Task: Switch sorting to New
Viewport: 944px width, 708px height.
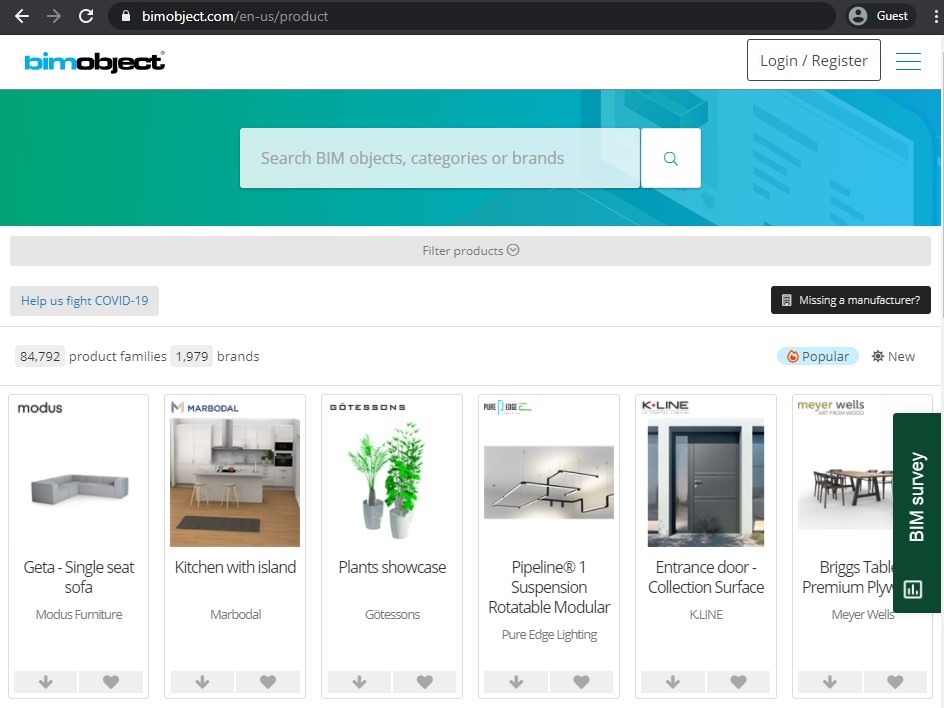Action: click(892, 355)
